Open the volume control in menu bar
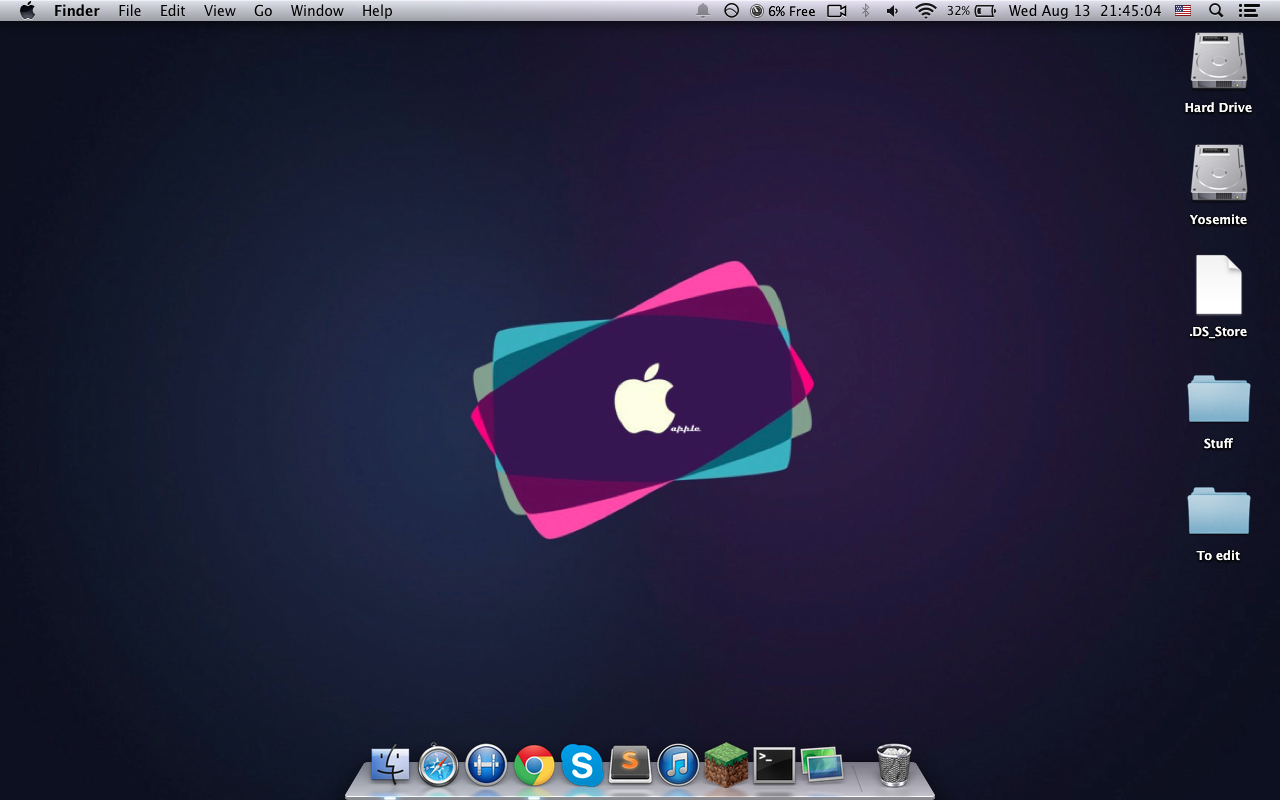 tap(893, 11)
